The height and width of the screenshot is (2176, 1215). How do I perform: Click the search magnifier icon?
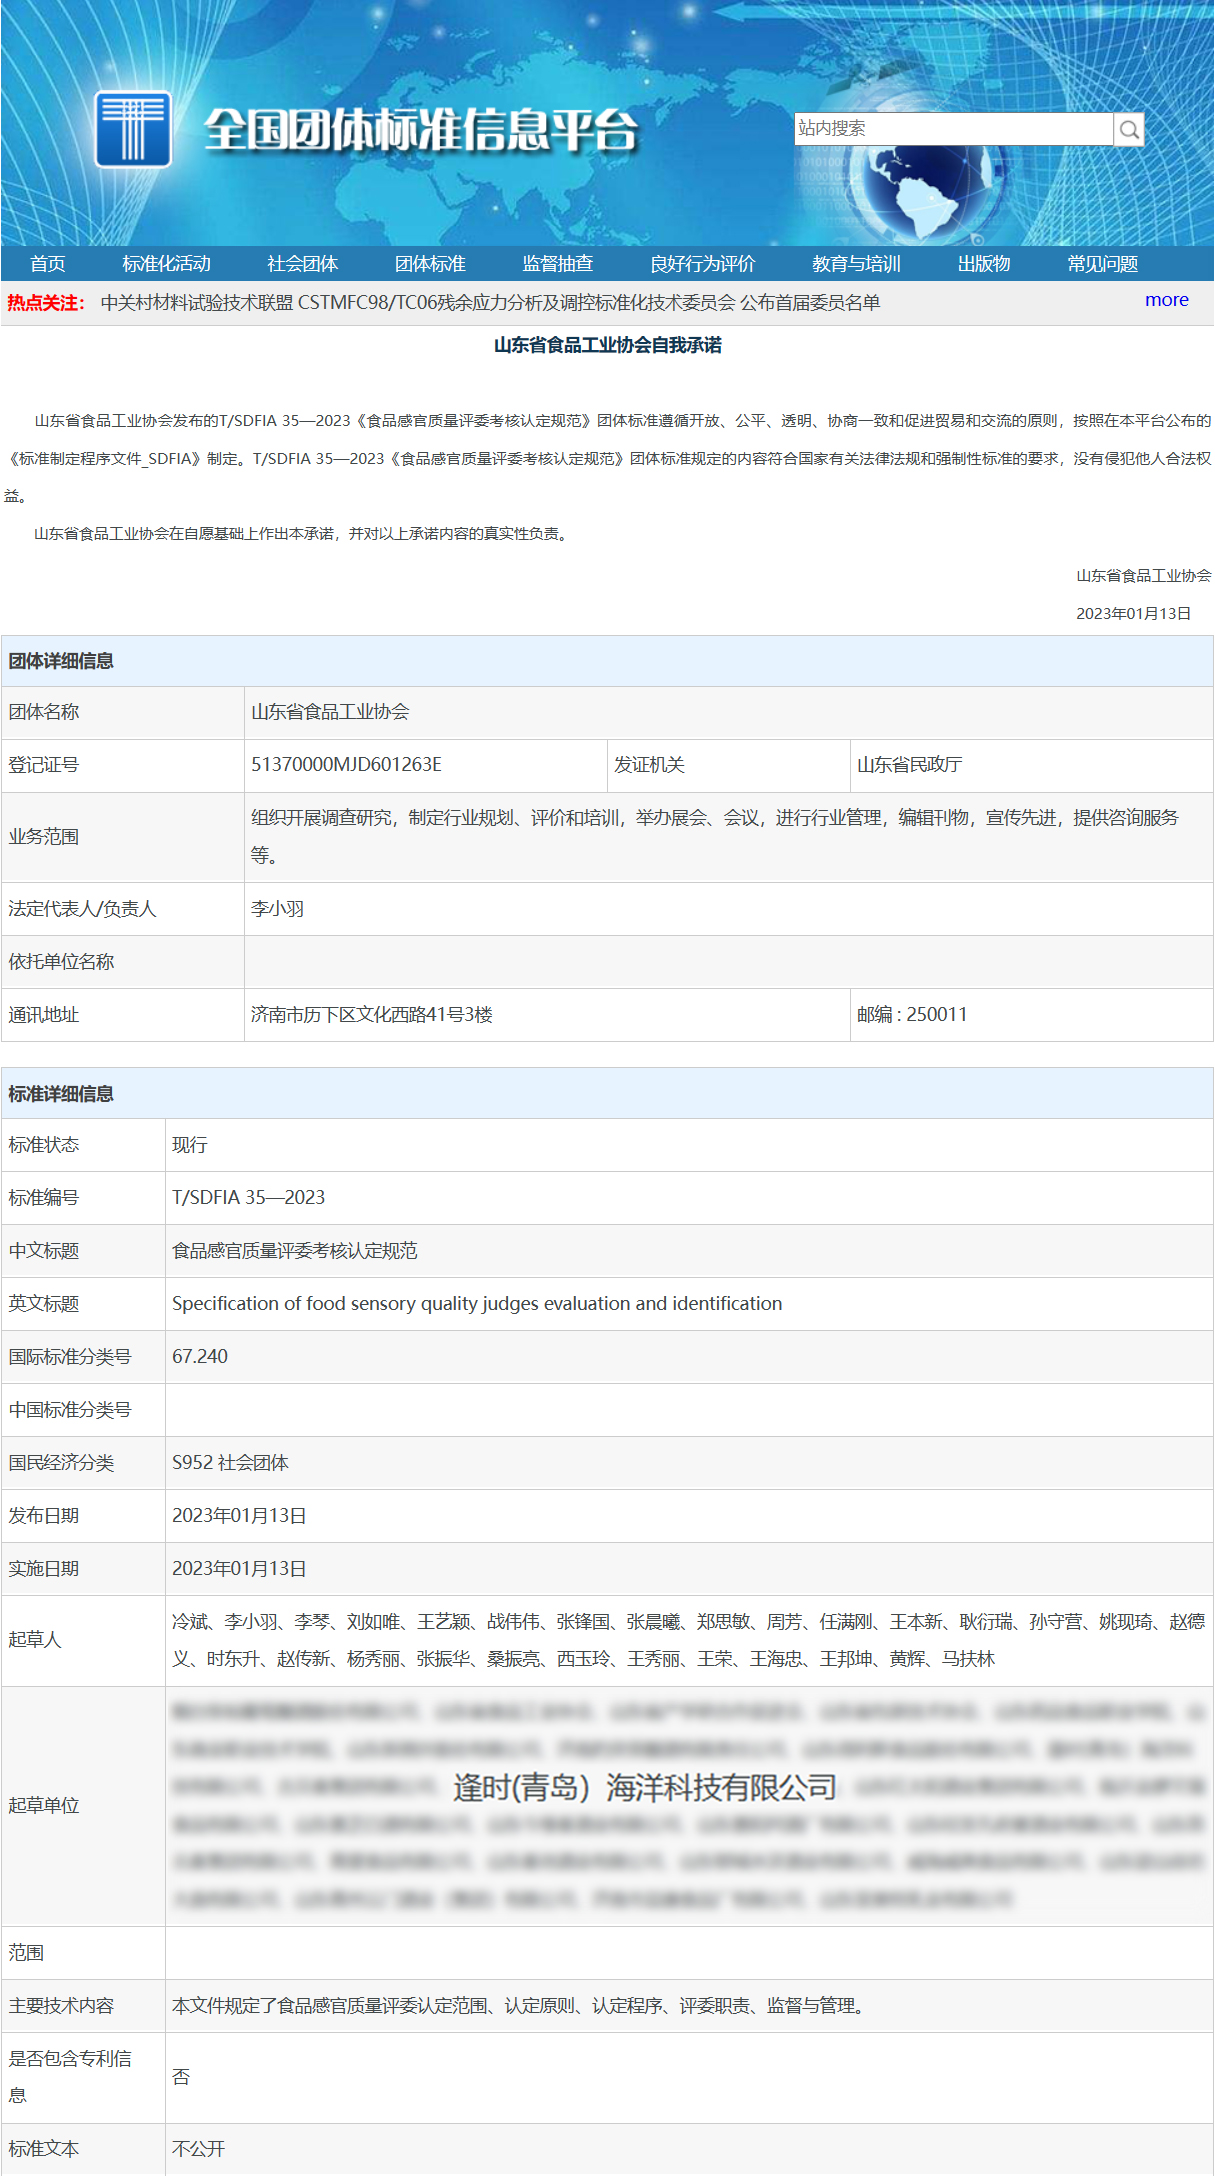[1129, 129]
